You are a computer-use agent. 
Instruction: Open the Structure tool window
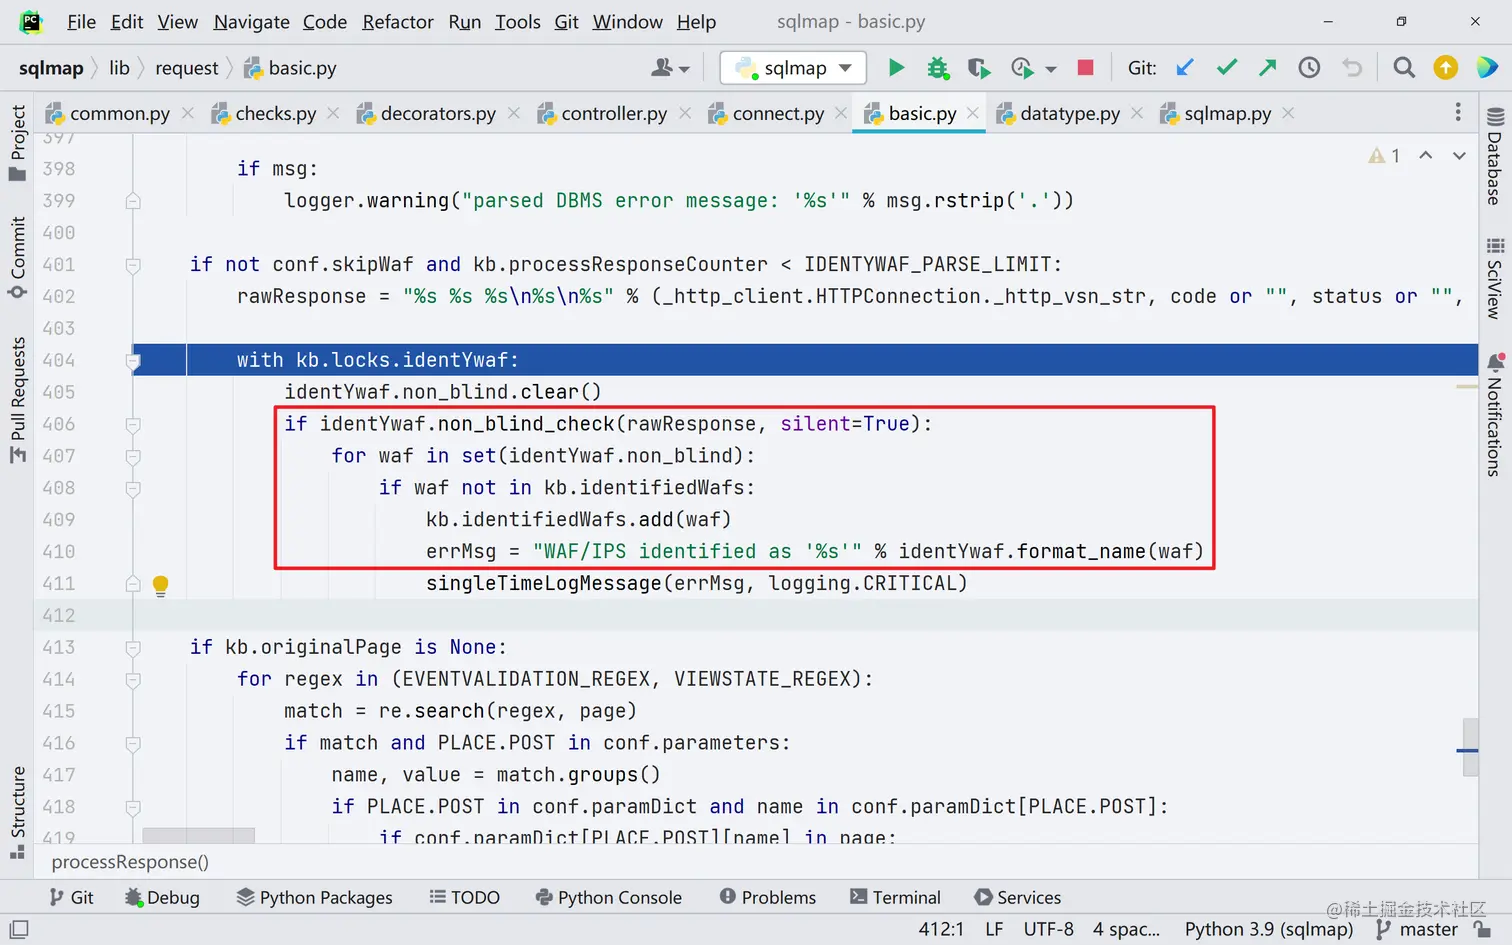point(17,812)
